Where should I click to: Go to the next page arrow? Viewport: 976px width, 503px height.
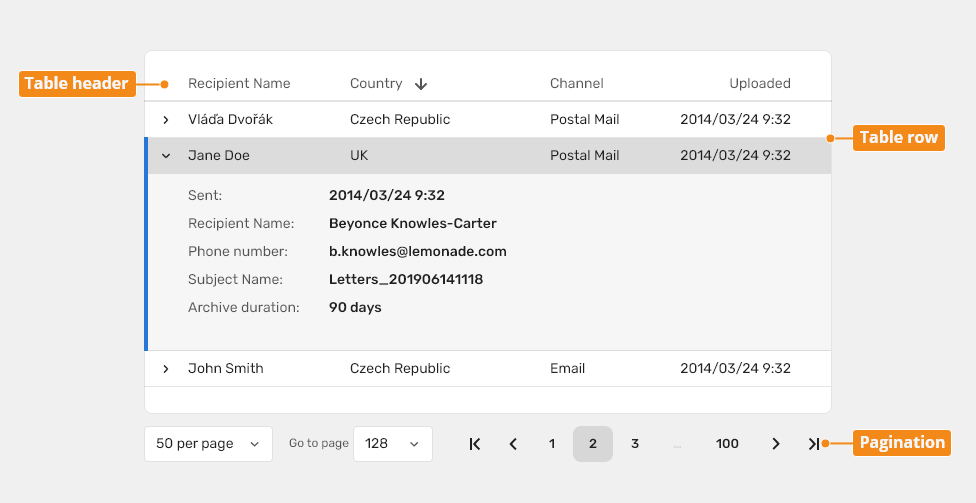tap(776, 444)
